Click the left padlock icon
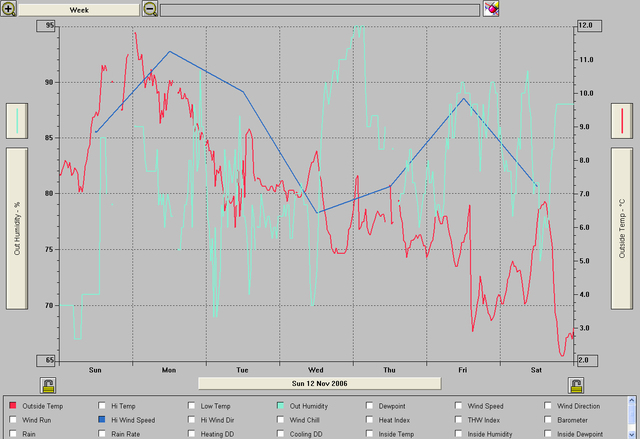 pos(47,385)
